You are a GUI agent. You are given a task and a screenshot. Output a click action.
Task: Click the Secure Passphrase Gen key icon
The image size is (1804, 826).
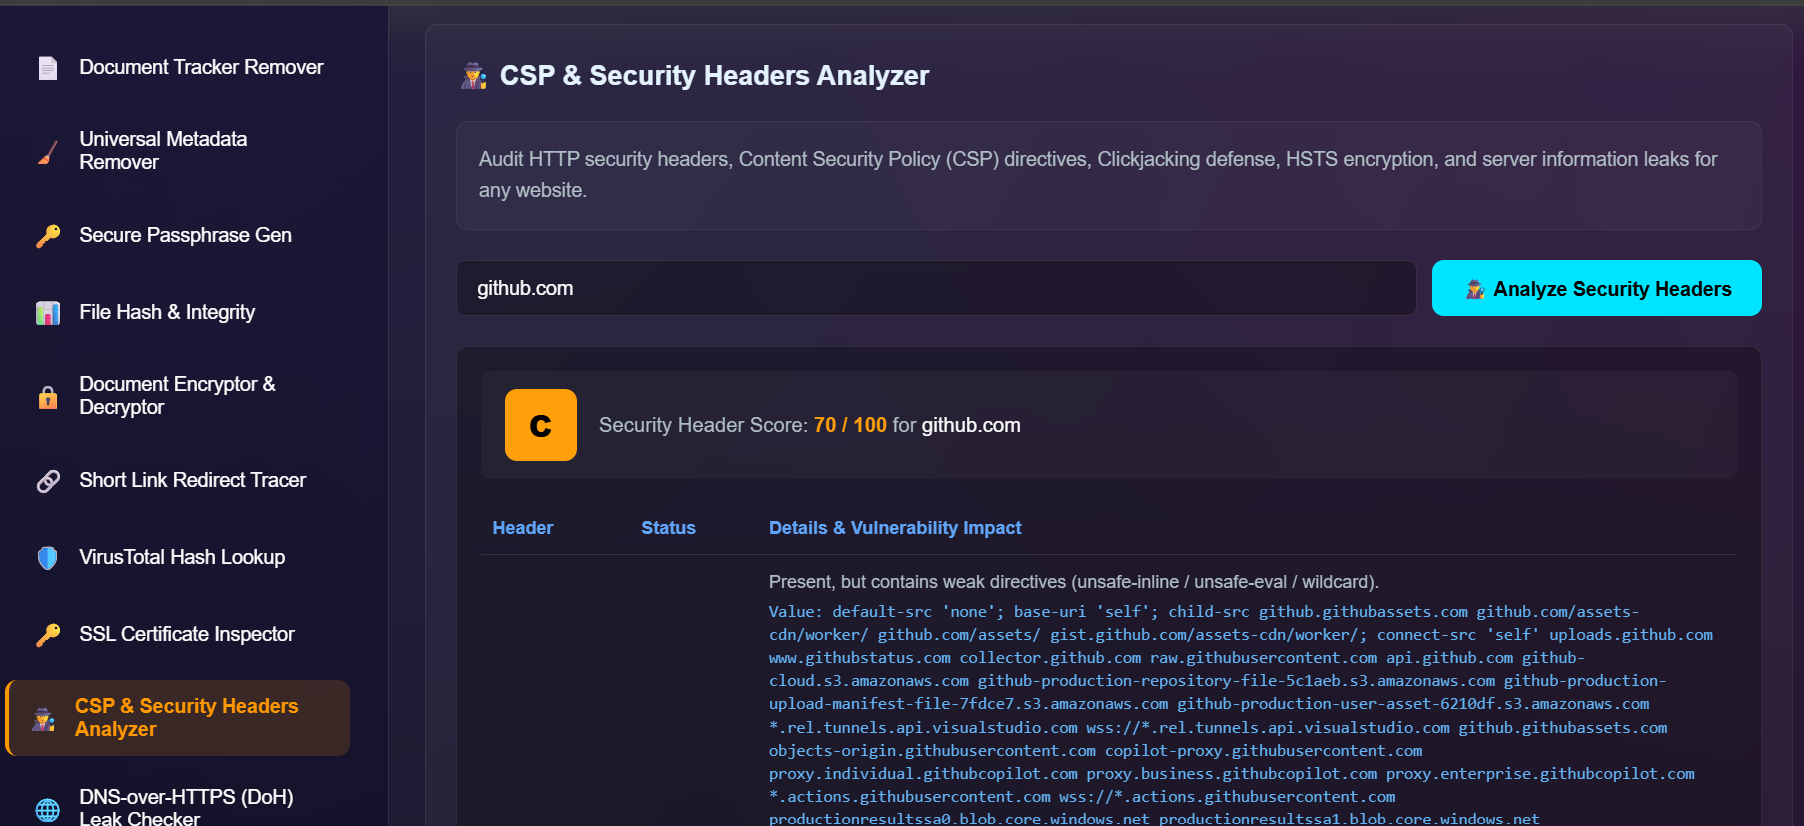48,236
